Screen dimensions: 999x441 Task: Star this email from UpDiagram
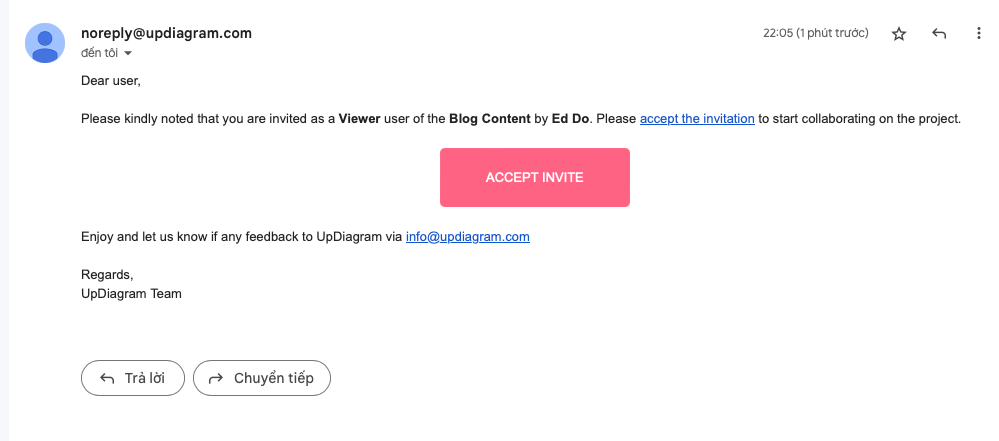tap(898, 34)
